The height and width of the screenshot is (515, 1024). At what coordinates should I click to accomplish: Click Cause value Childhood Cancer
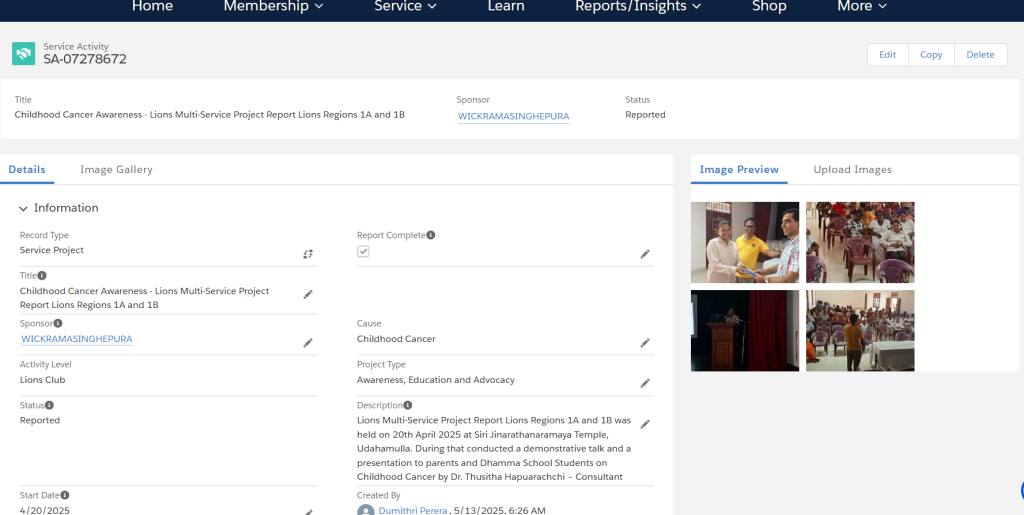point(396,339)
